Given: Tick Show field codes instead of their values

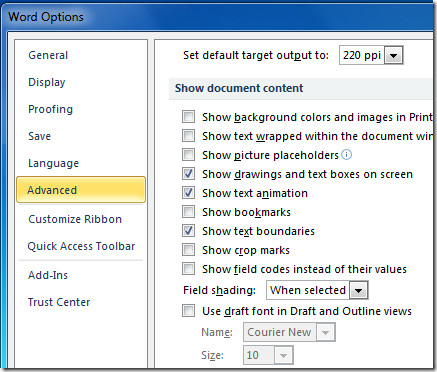Looking at the screenshot, I should pos(188,269).
